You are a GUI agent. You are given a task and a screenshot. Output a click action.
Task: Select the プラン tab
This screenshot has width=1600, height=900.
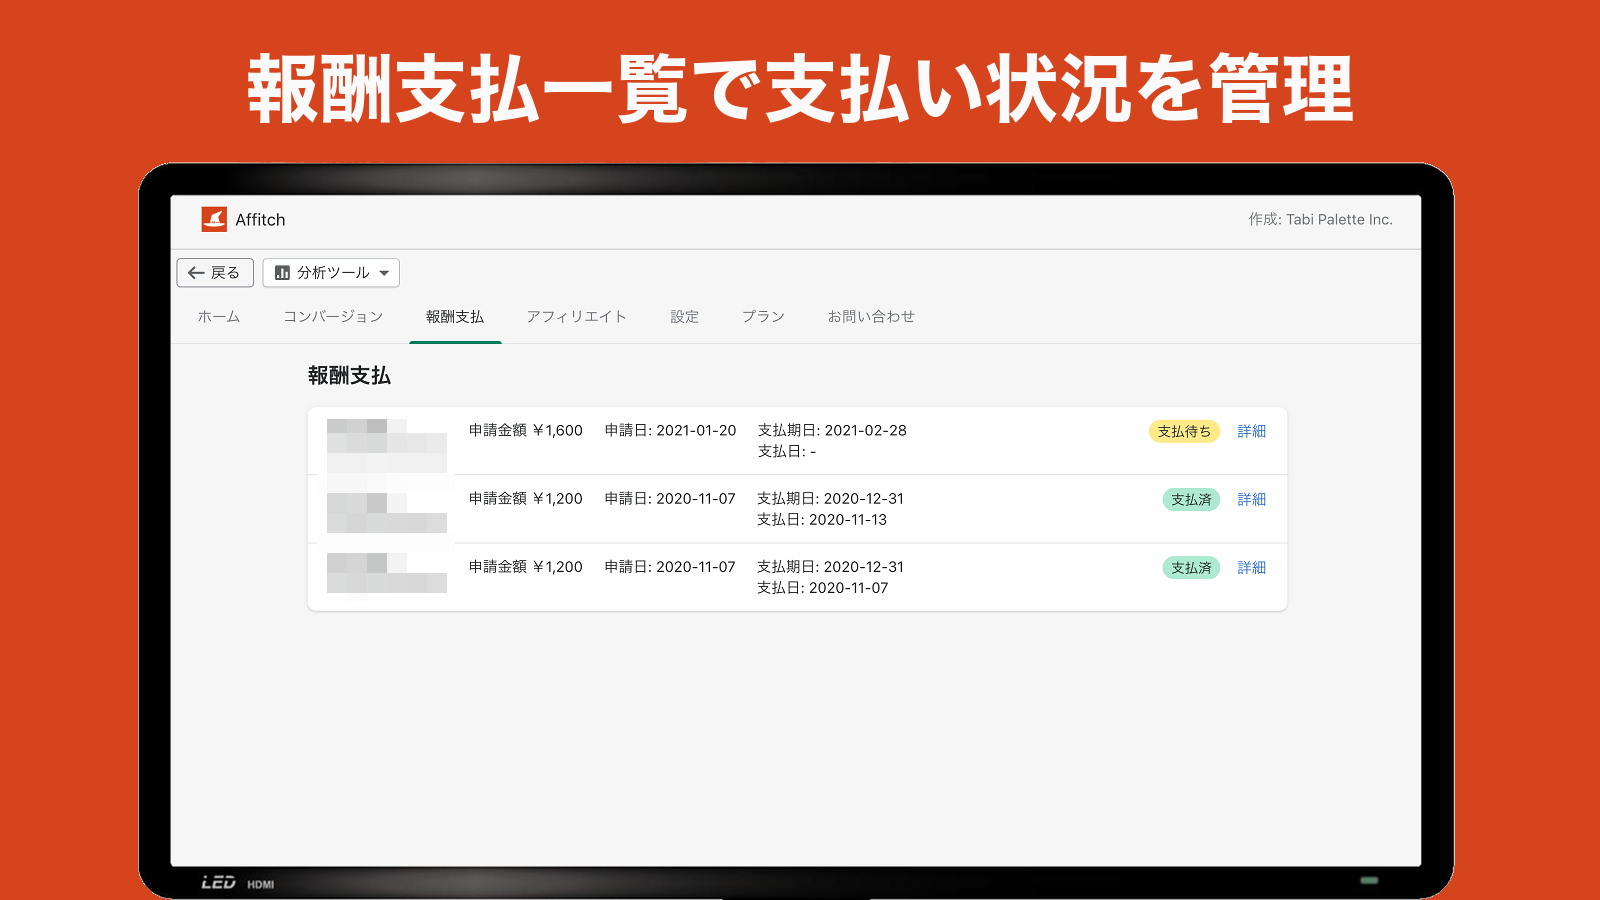click(x=763, y=316)
